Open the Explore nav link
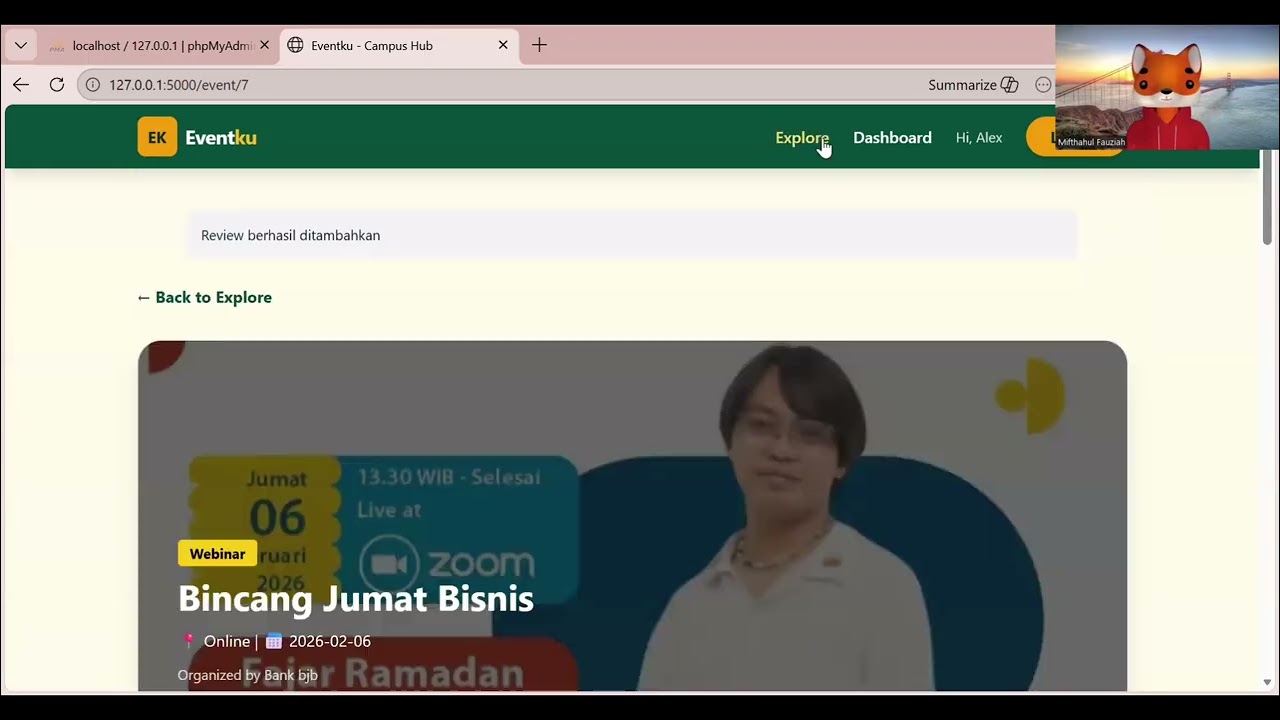Image resolution: width=1280 pixels, height=720 pixels. click(x=802, y=138)
